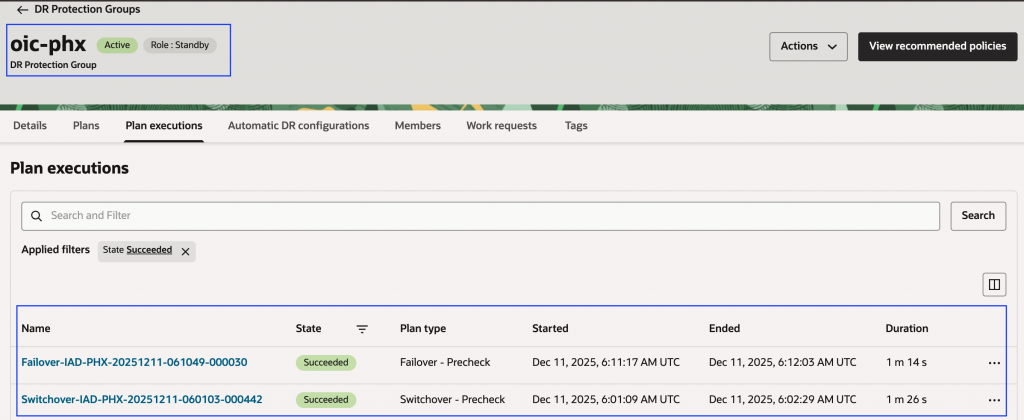Viewport: 1024px width, 420px height.
Task: Open the column display settings icon
Action: (x=994, y=285)
